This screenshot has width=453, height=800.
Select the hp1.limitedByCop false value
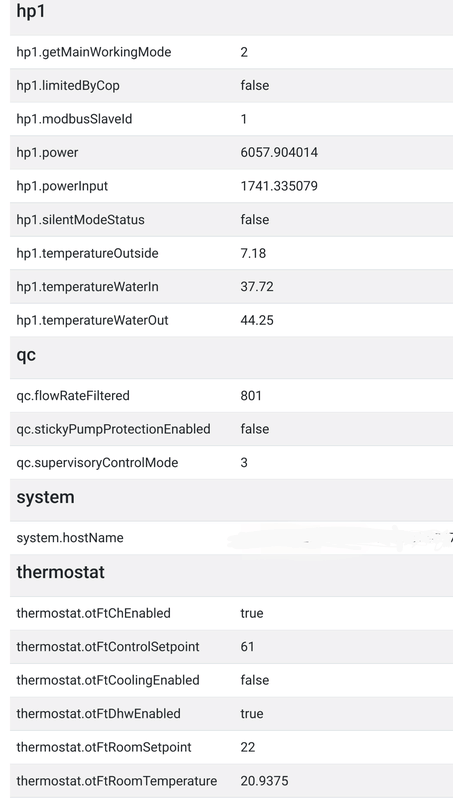[255, 86]
